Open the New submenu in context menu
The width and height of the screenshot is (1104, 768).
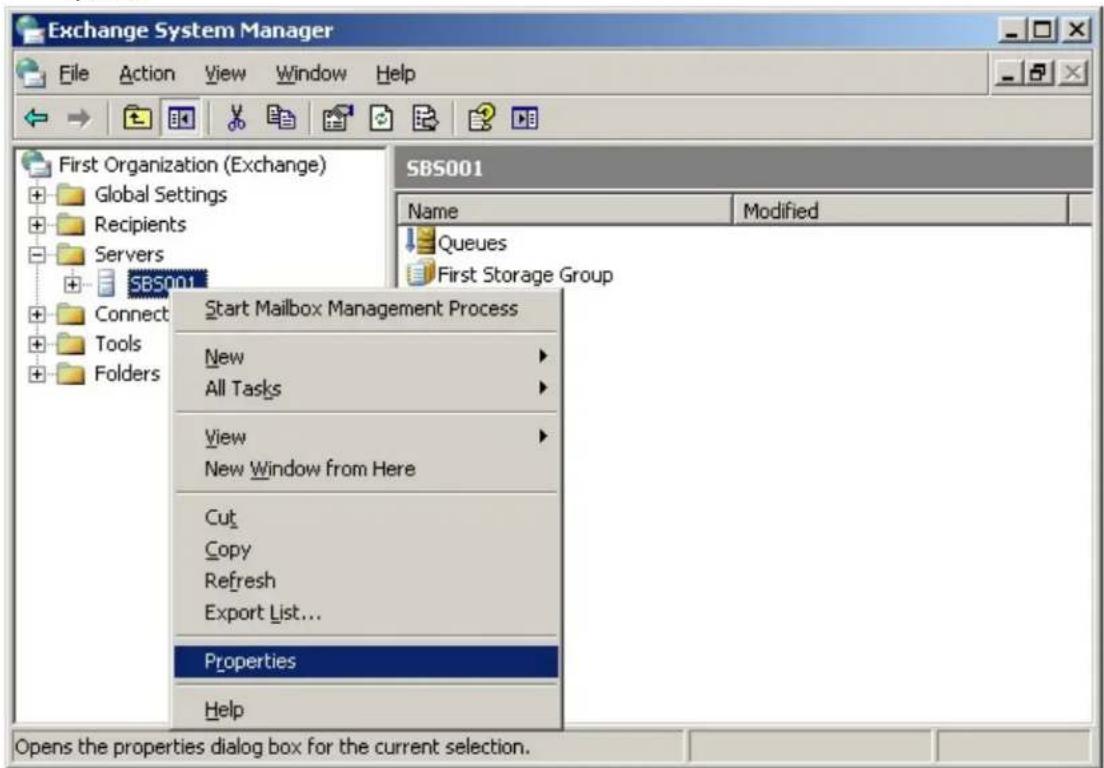click(x=366, y=357)
